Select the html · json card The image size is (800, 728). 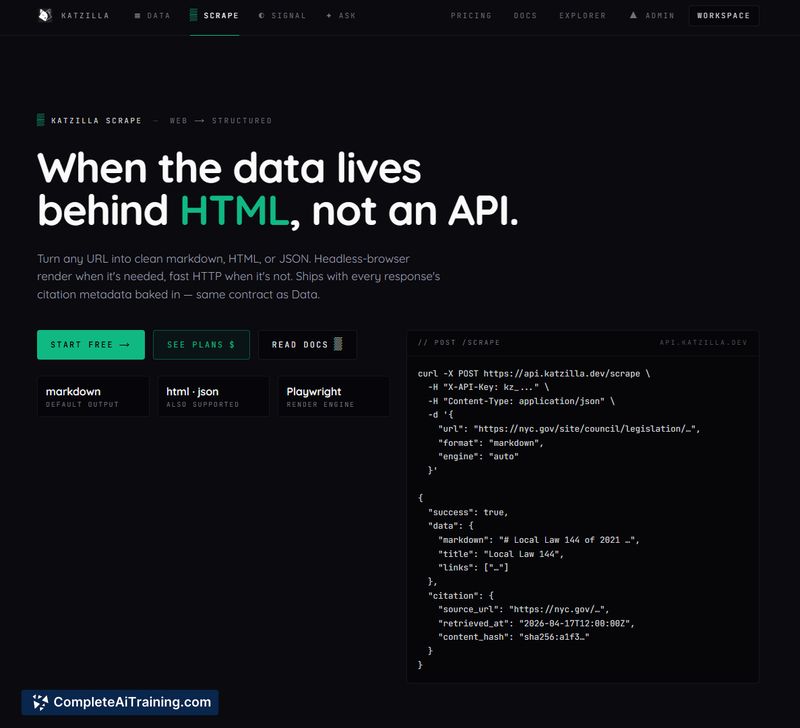pyautogui.click(x=213, y=396)
